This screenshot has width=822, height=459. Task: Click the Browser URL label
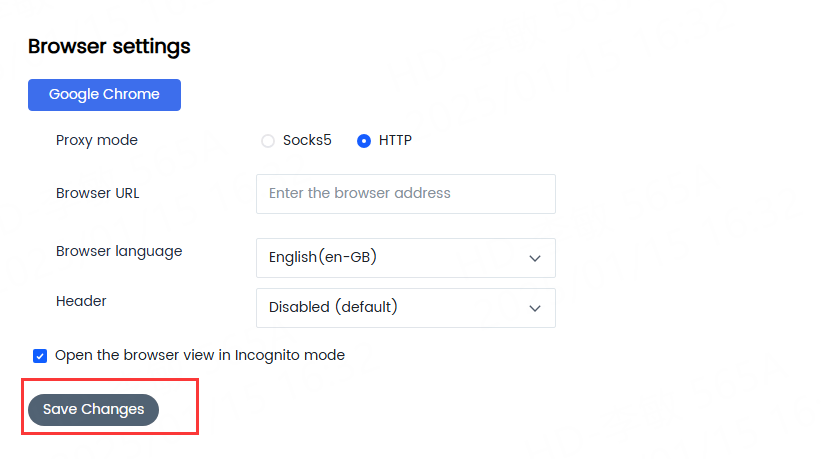pyautogui.click(x=98, y=193)
